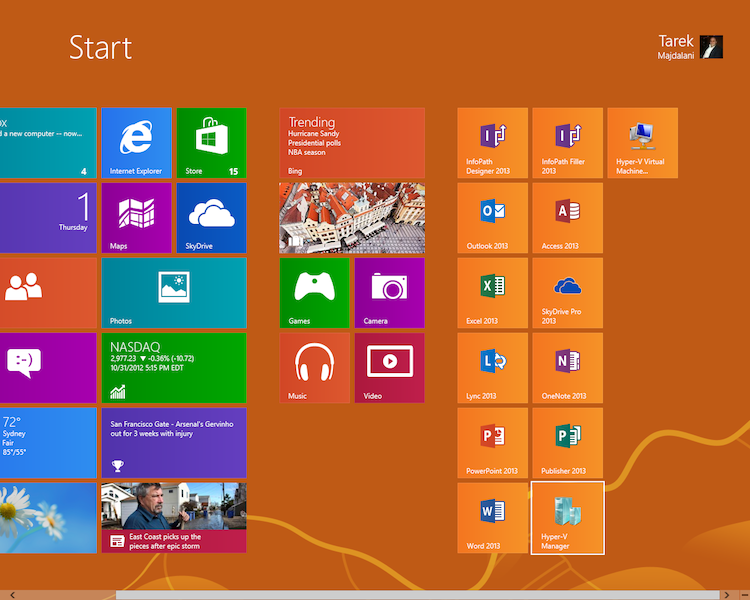The image size is (750, 600).
Task: Open the Camera app tile
Action: 389,293
